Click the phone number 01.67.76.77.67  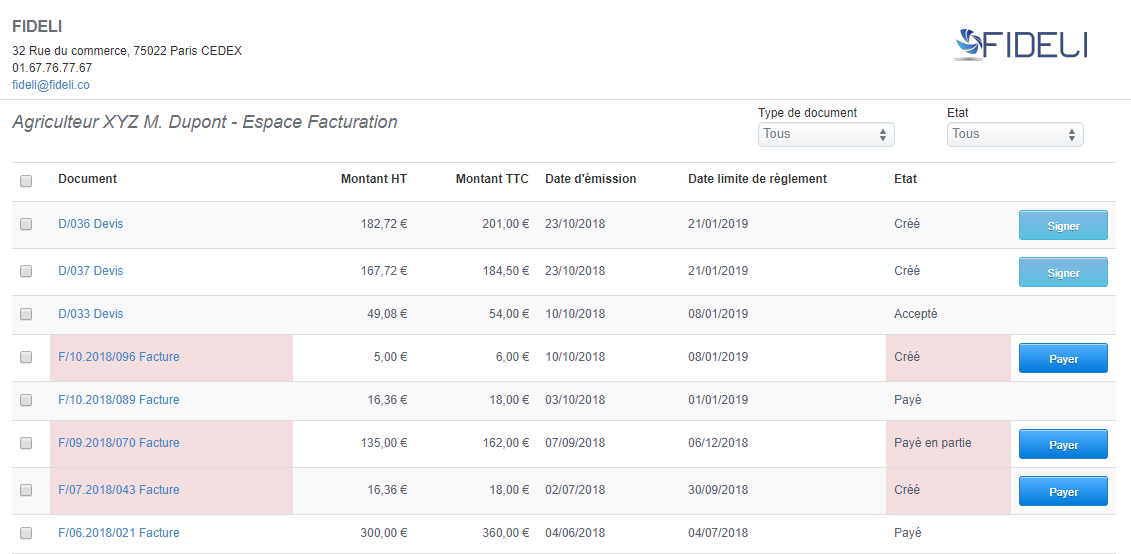(x=52, y=68)
